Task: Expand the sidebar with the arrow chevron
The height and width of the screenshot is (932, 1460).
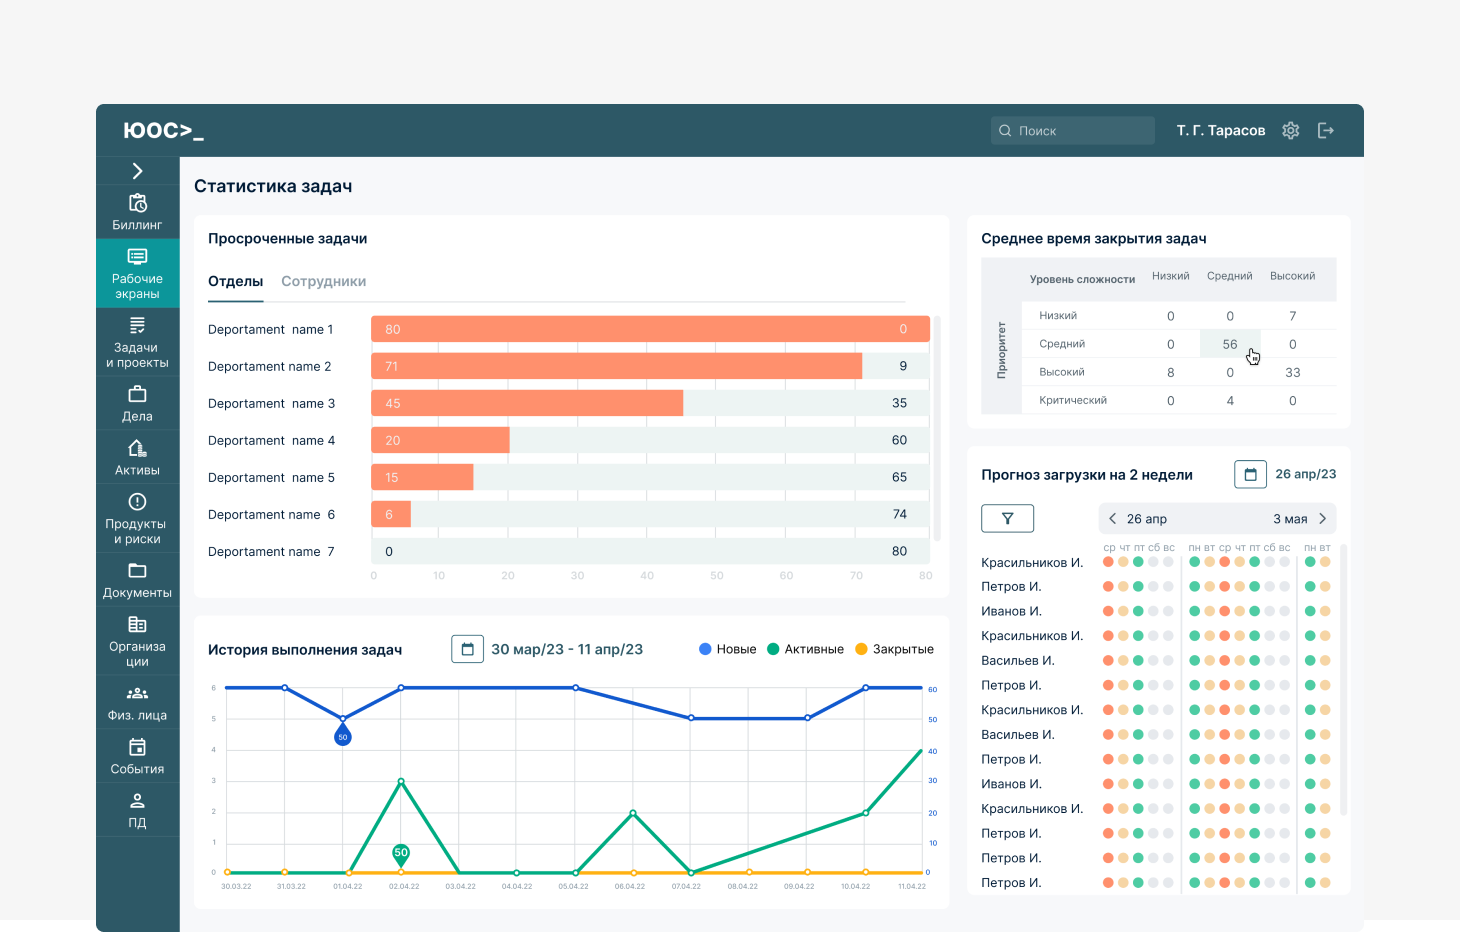Action: pyautogui.click(x=138, y=171)
